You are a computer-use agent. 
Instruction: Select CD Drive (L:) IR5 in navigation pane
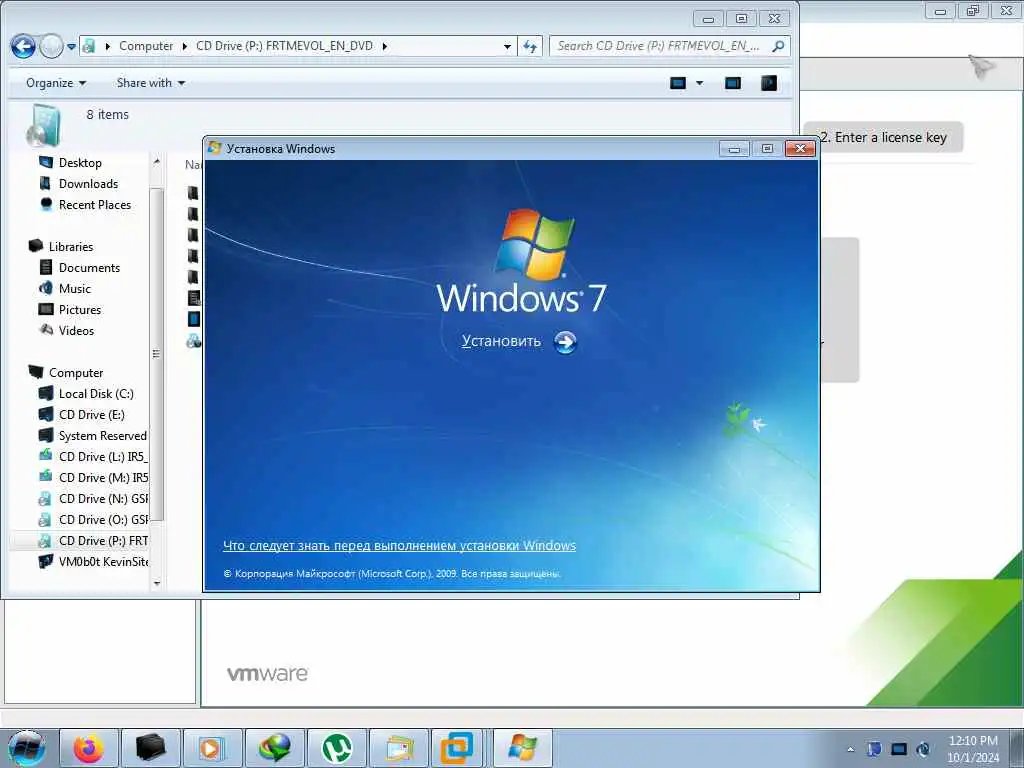pyautogui.click(x=103, y=456)
